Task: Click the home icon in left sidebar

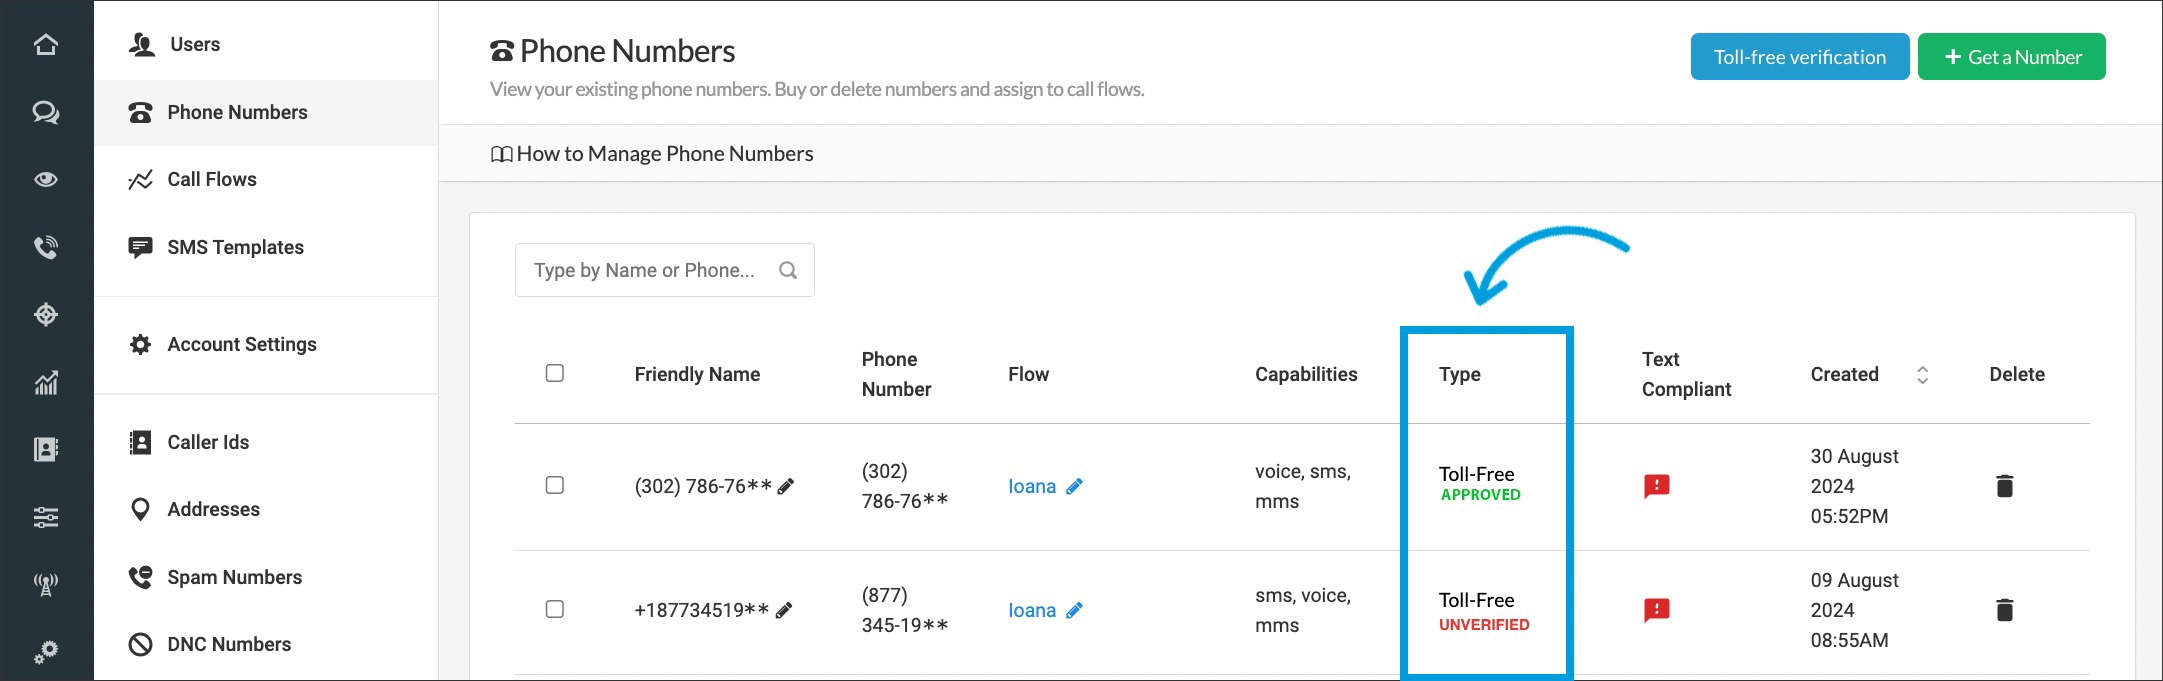Action: [x=46, y=45]
